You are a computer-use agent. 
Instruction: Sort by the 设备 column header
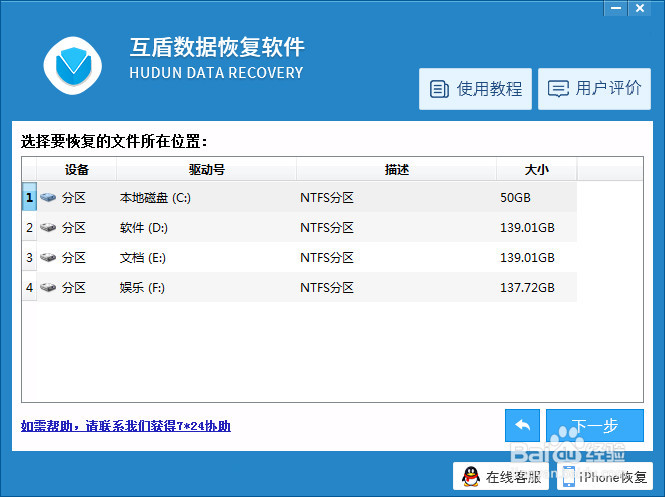pyautogui.click(x=77, y=170)
